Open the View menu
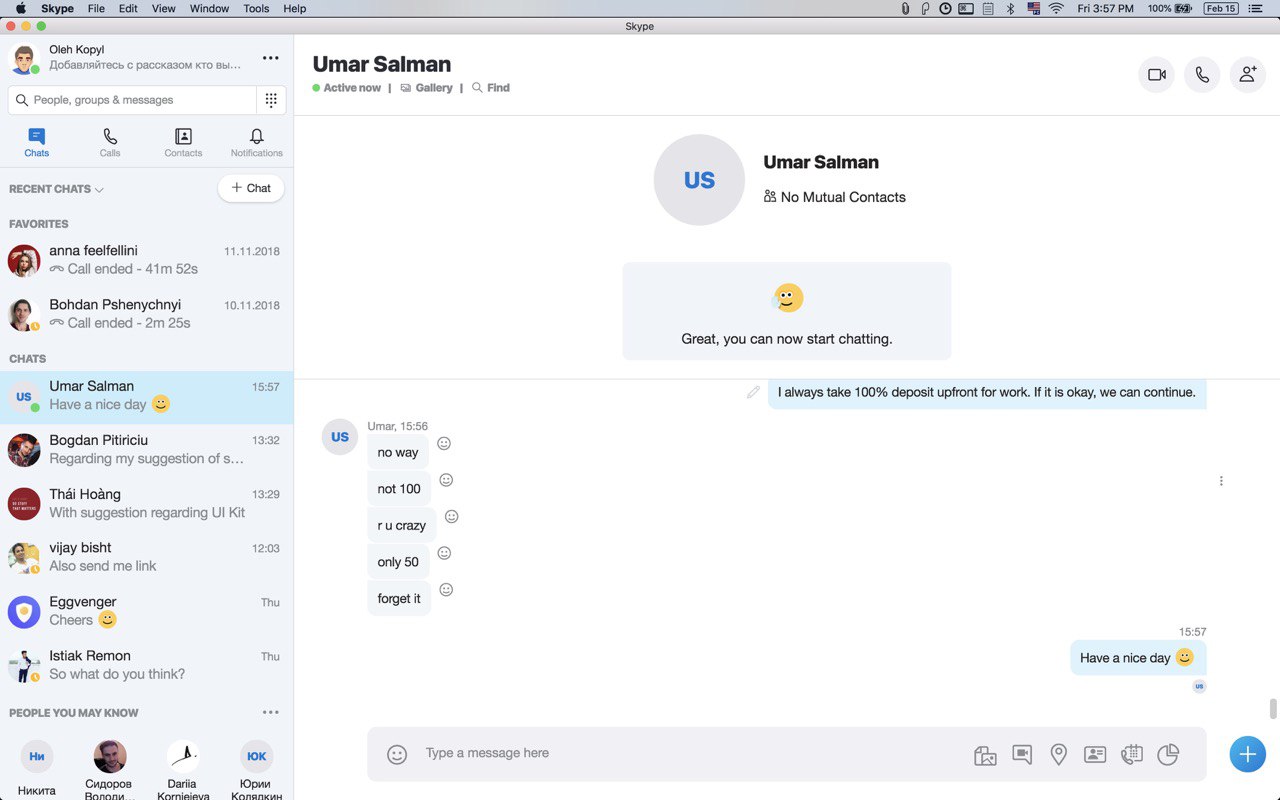Image resolution: width=1280 pixels, height=800 pixels. [x=164, y=8]
